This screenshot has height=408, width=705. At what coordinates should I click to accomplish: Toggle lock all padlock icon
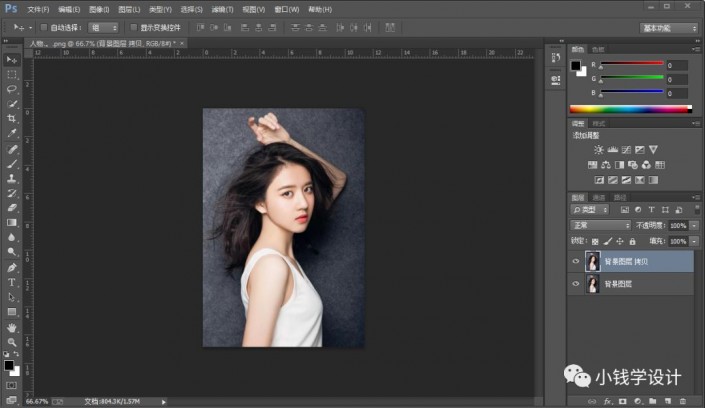(x=633, y=242)
